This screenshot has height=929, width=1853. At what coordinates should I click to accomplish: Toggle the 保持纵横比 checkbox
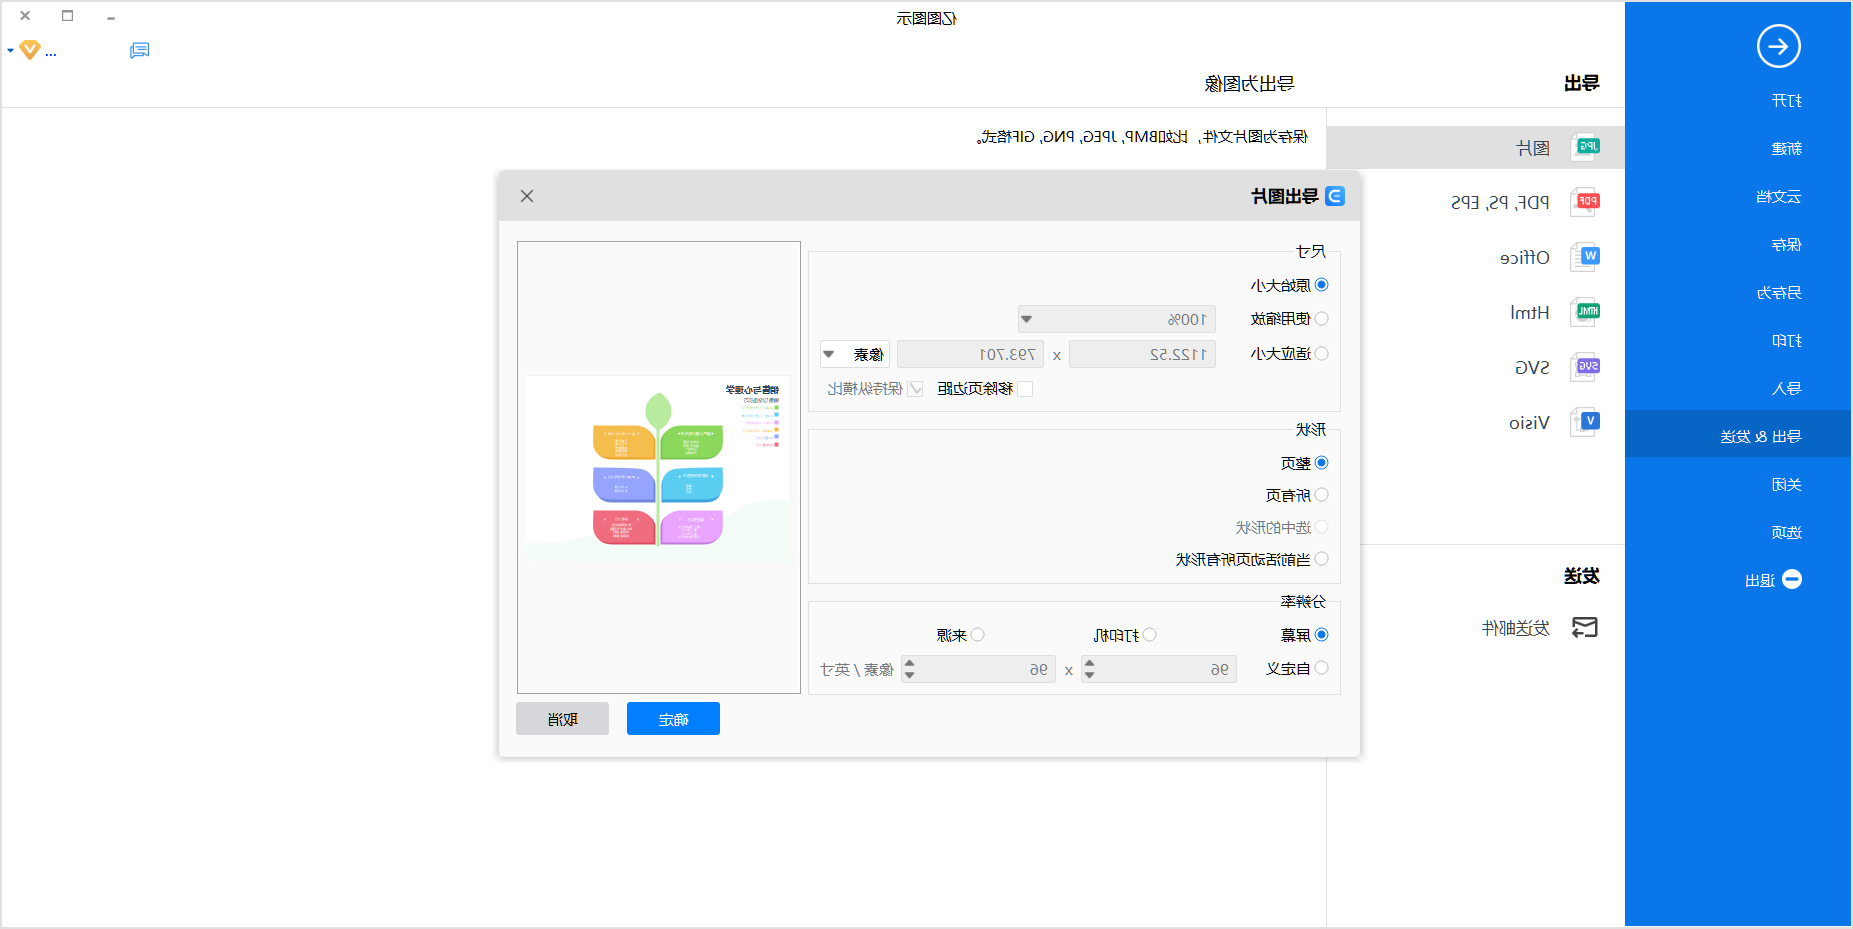point(915,389)
